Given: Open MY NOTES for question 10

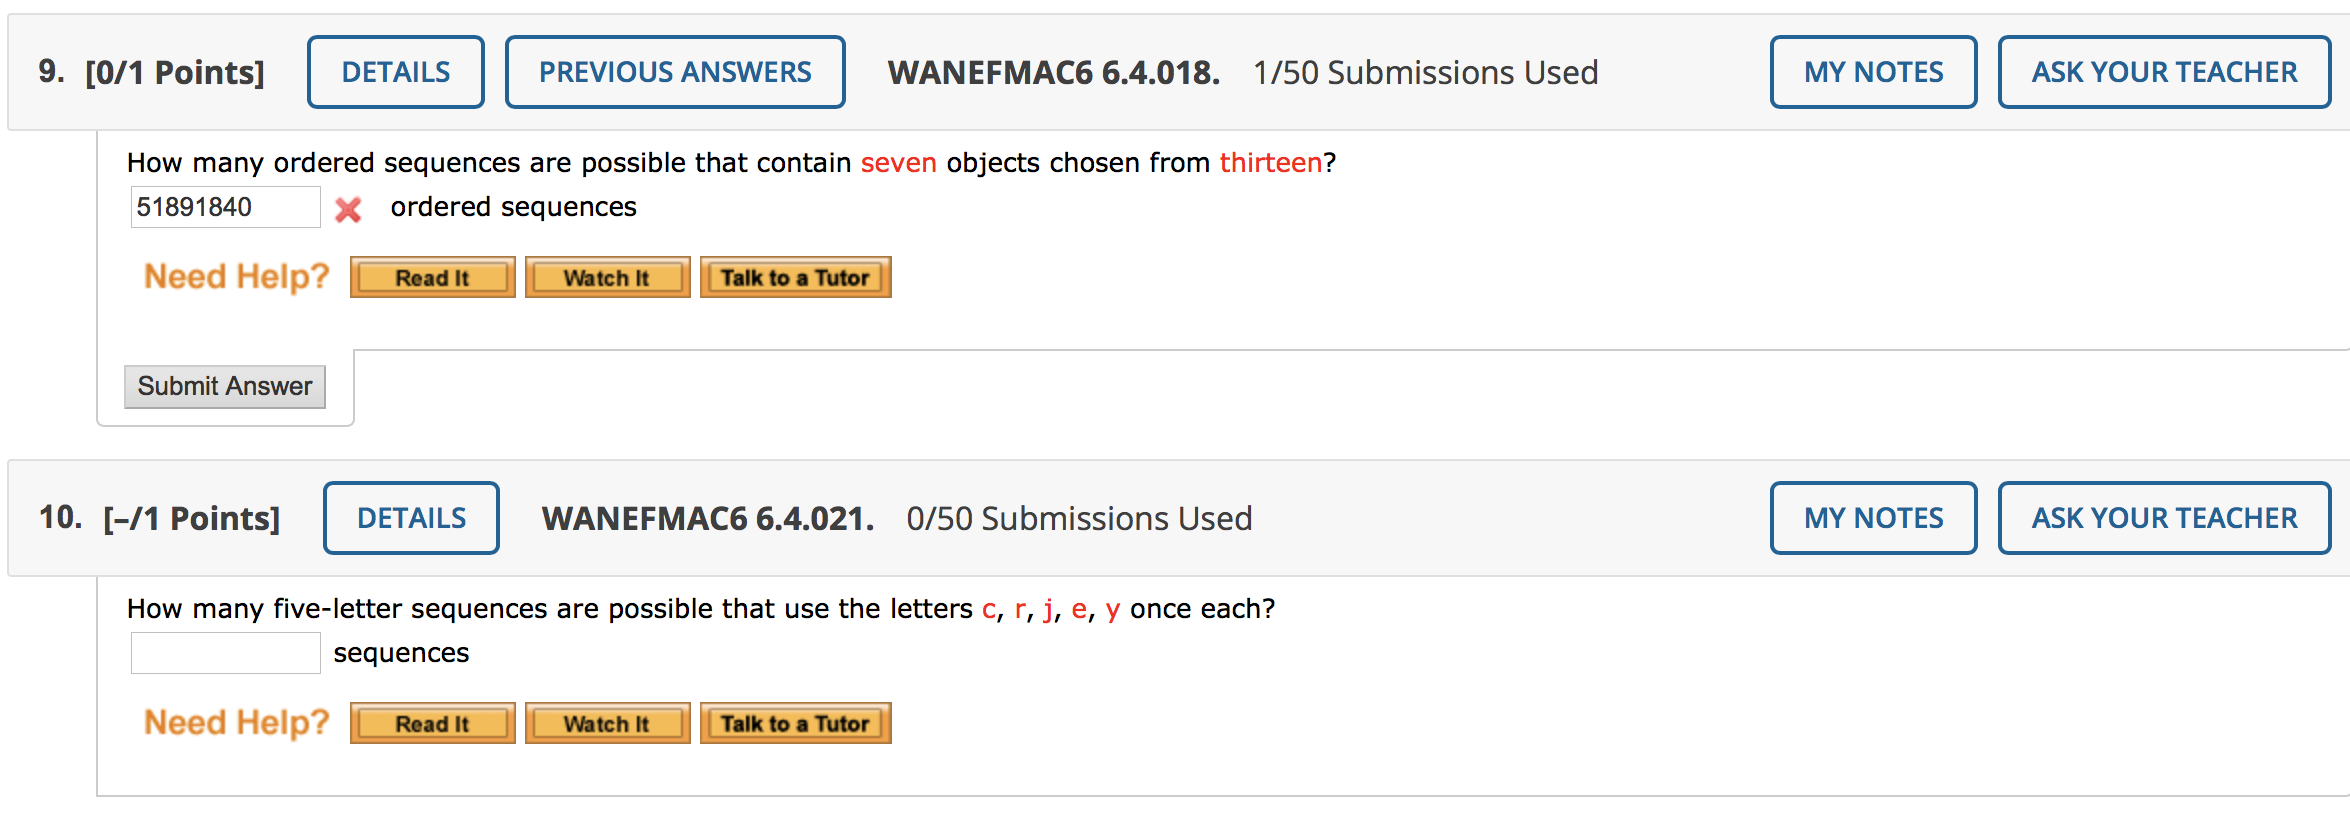Looking at the screenshot, I should [1873, 518].
